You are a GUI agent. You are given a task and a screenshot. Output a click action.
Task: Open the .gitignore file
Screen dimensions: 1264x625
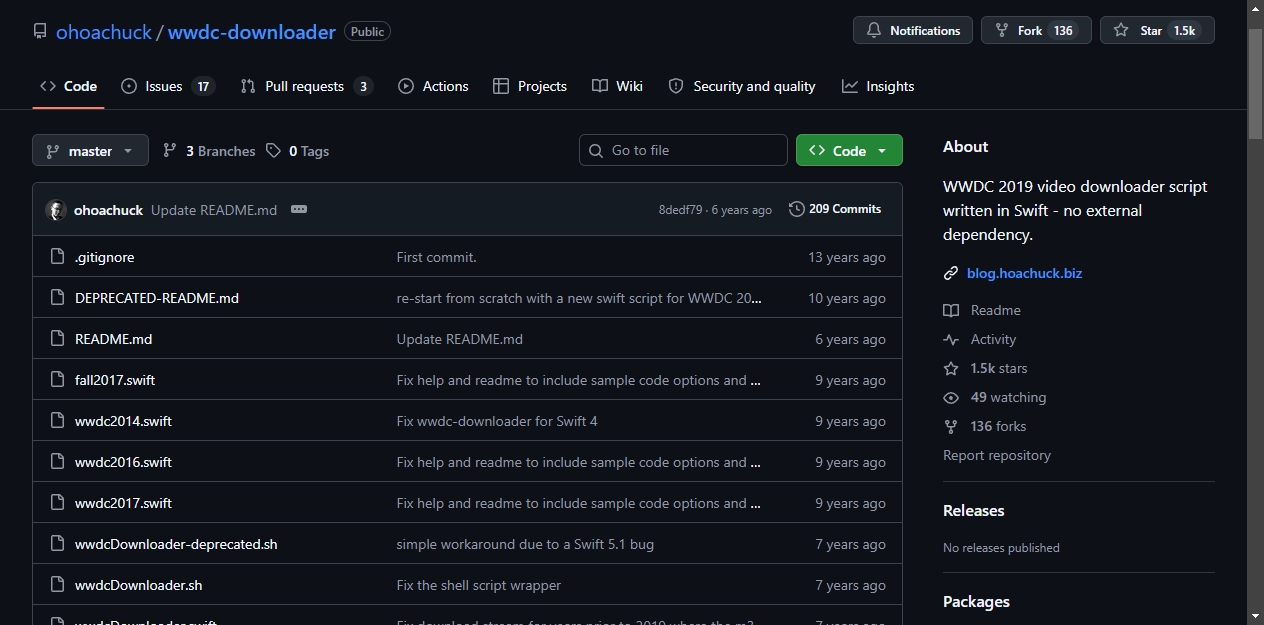[x=105, y=257]
